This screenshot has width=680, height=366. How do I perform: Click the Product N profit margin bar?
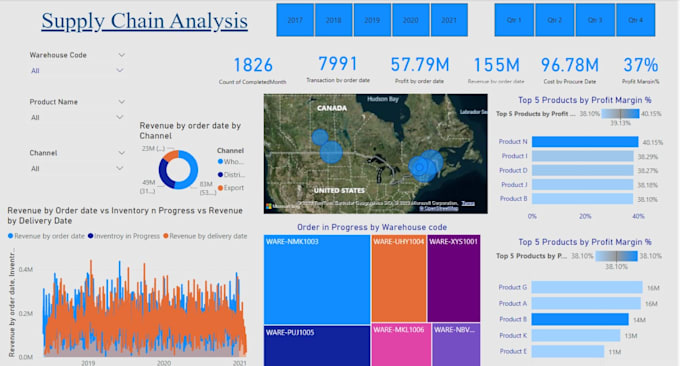pyautogui.click(x=585, y=142)
